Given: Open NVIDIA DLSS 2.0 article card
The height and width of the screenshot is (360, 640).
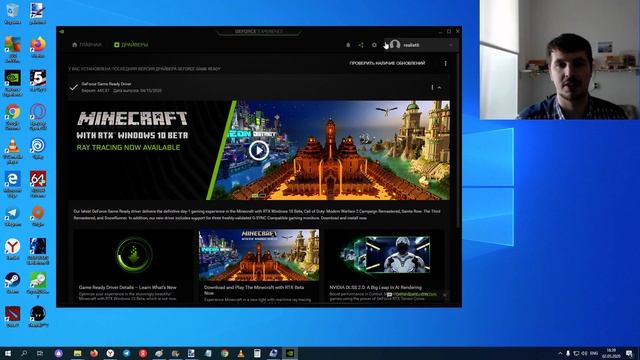Looking at the screenshot, I should (x=384, y=266).
